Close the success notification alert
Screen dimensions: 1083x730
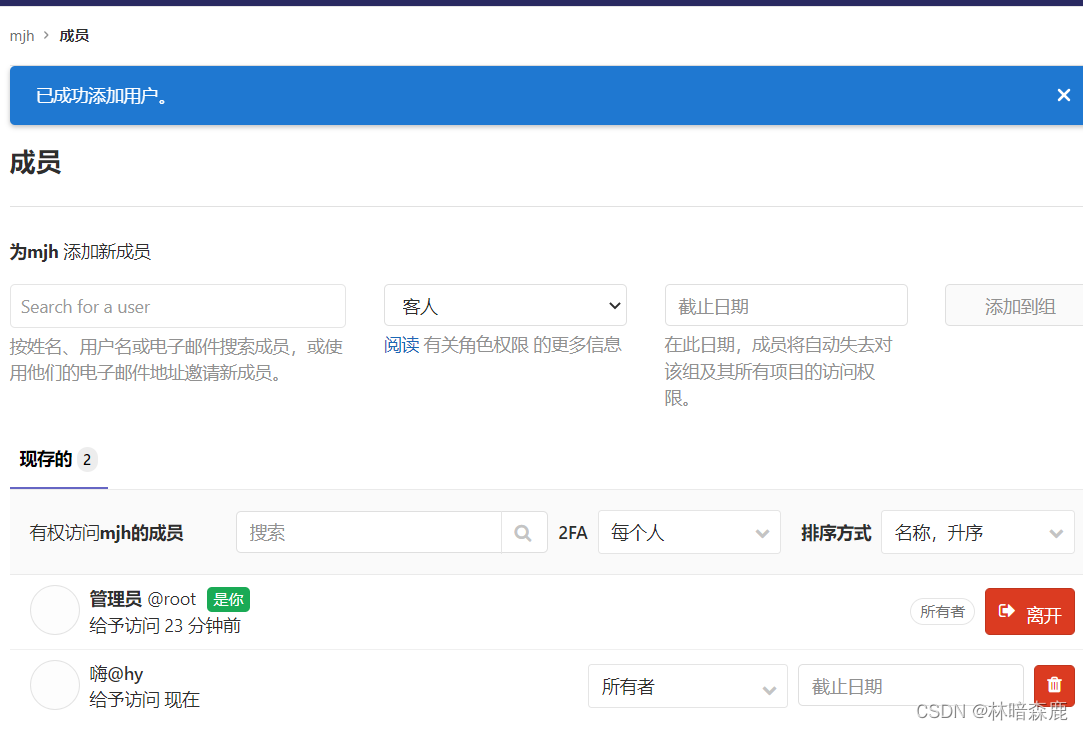(x=1063, y=95)
